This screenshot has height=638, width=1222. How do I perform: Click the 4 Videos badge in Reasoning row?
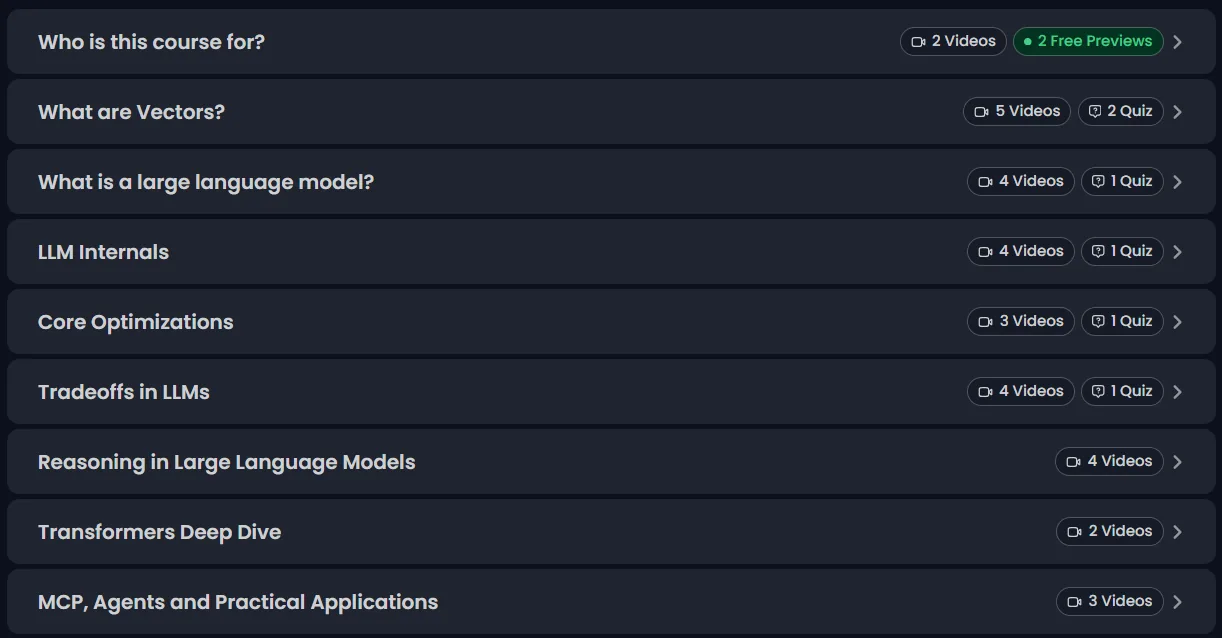point(1109,461)
